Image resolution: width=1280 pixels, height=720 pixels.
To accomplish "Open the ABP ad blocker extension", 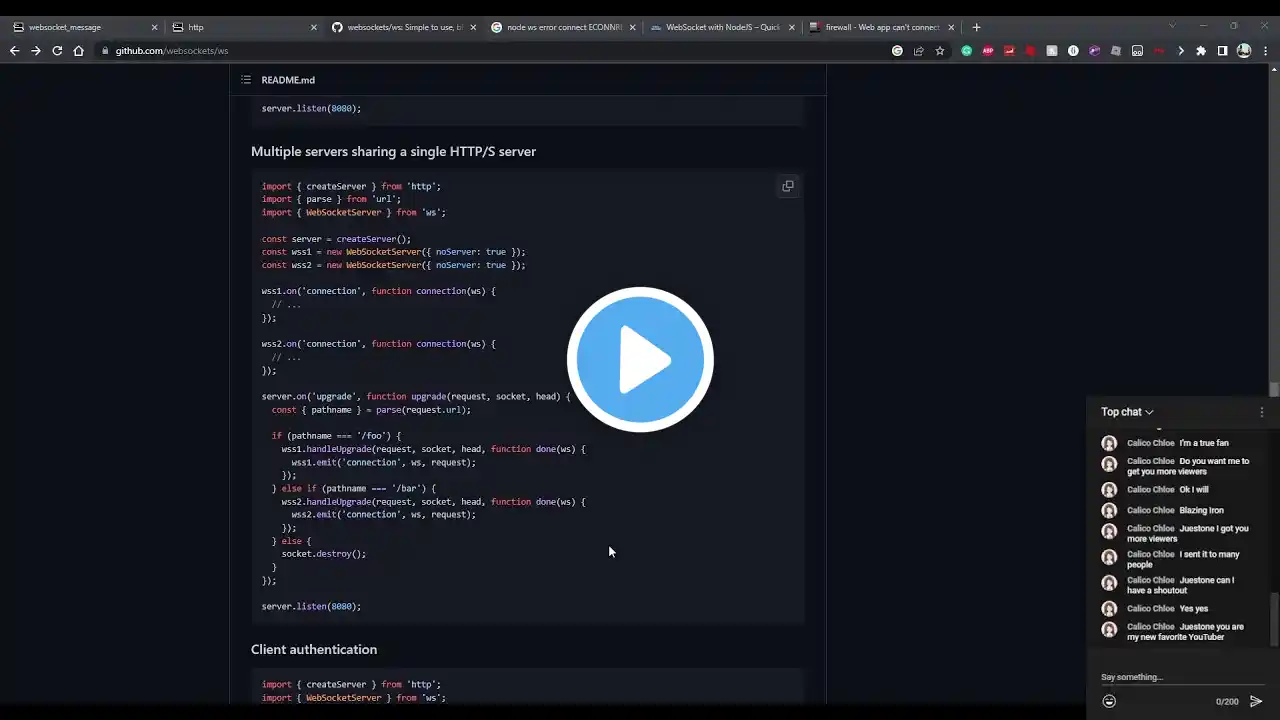I will [x=988, y=51].
